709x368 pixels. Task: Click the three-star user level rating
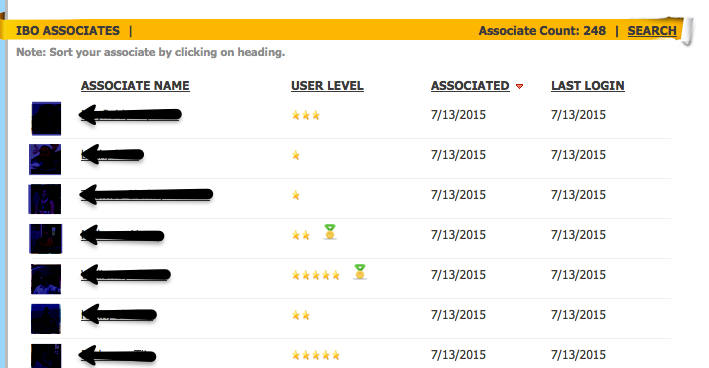point(306,115)
